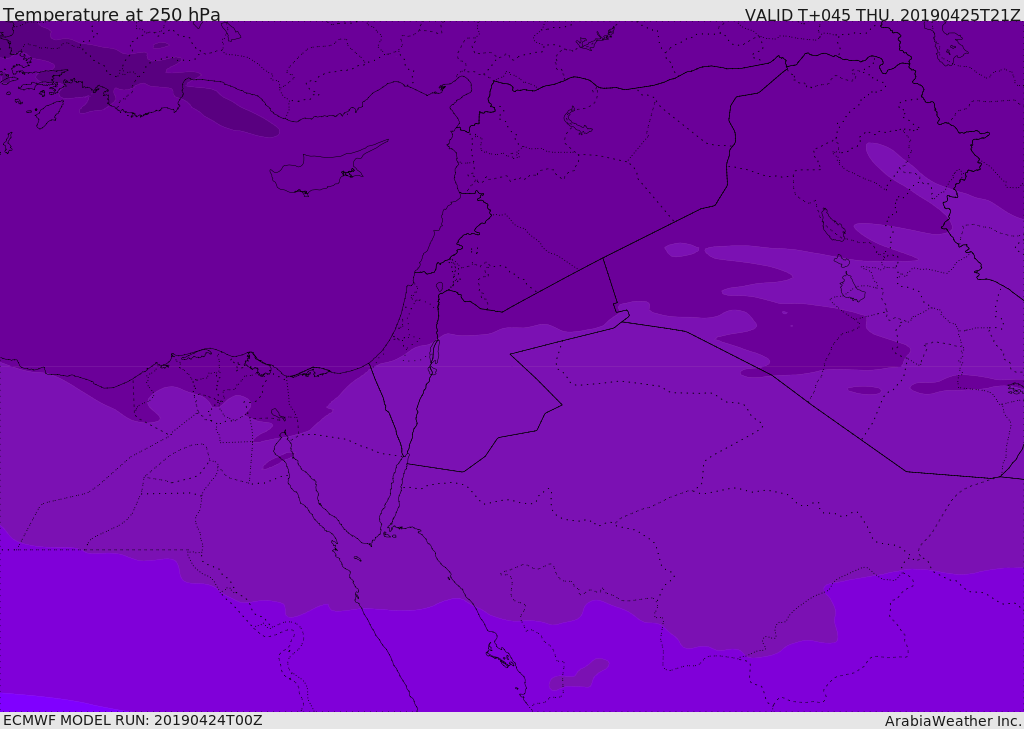The width and height of the screenshot is (1024, 729).
Task: Click the ArabiaWeather Inc. credit
Action: [x=952, y=721]
